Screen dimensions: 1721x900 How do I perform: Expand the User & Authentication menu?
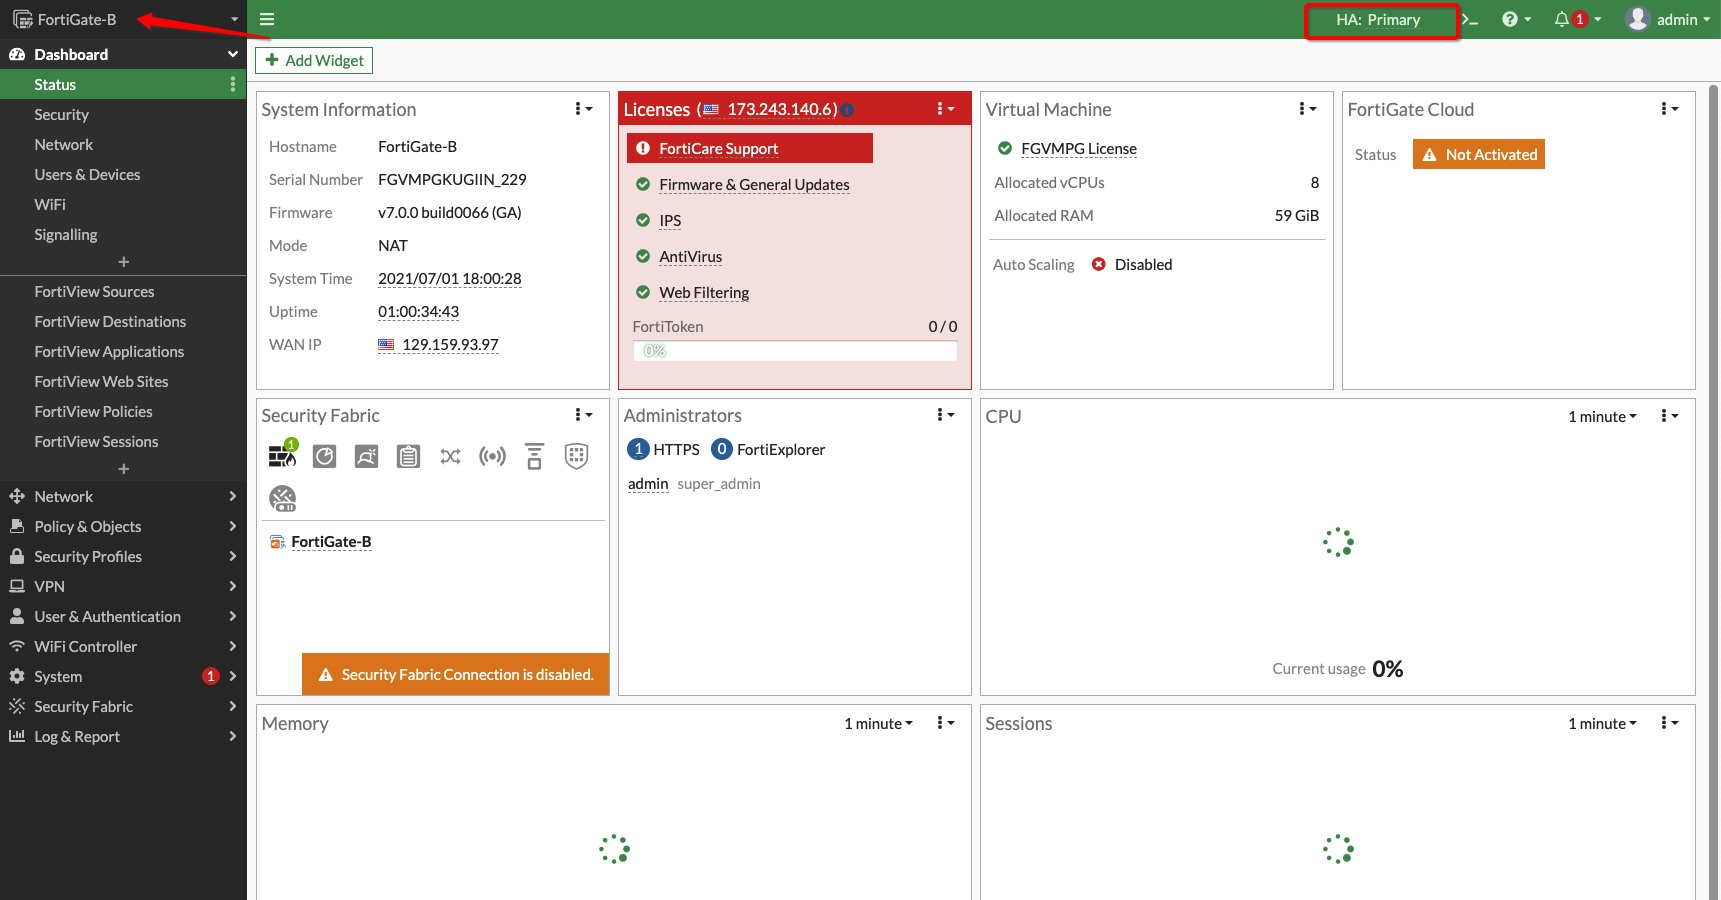123,617
